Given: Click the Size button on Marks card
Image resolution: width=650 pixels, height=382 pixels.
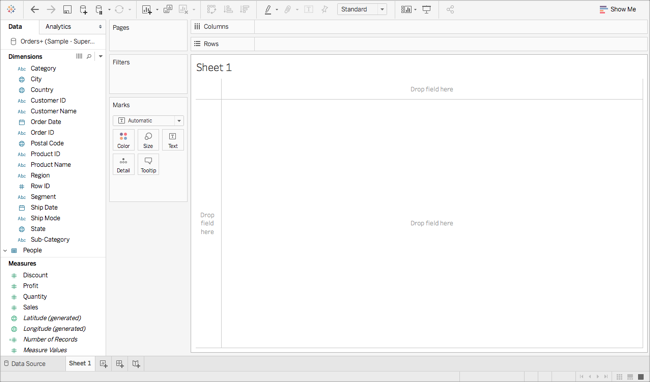Looking at the screenshot, I should [x=148, y=140].
